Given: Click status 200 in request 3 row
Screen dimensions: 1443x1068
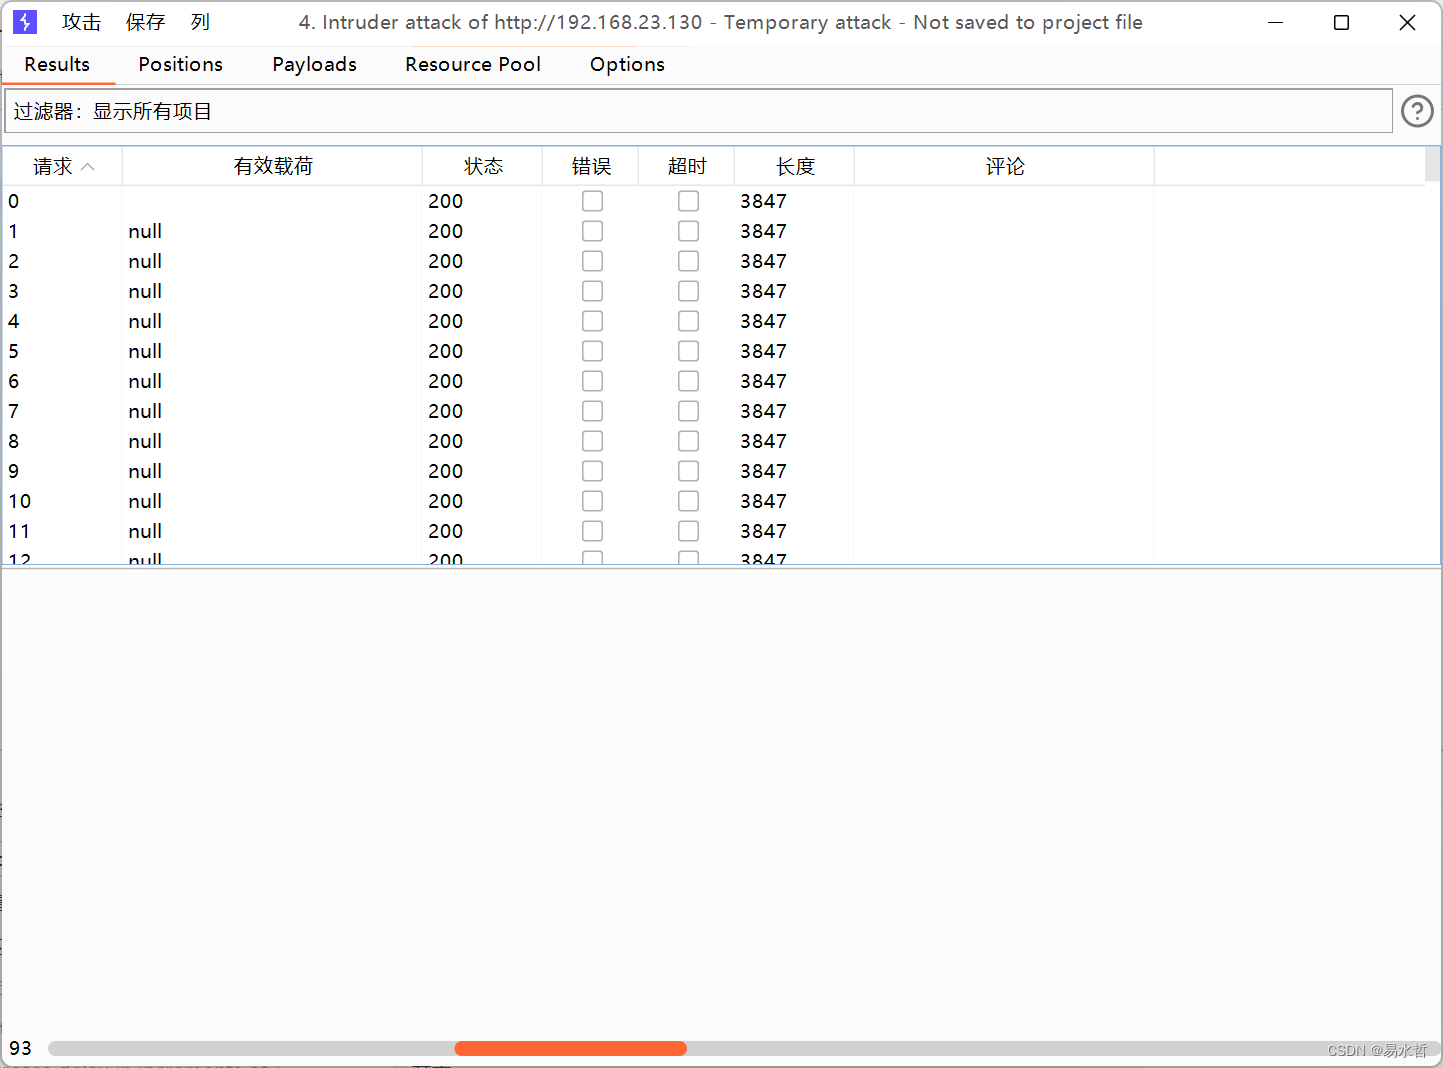Looking at the screenshot, I should (445, 291).
